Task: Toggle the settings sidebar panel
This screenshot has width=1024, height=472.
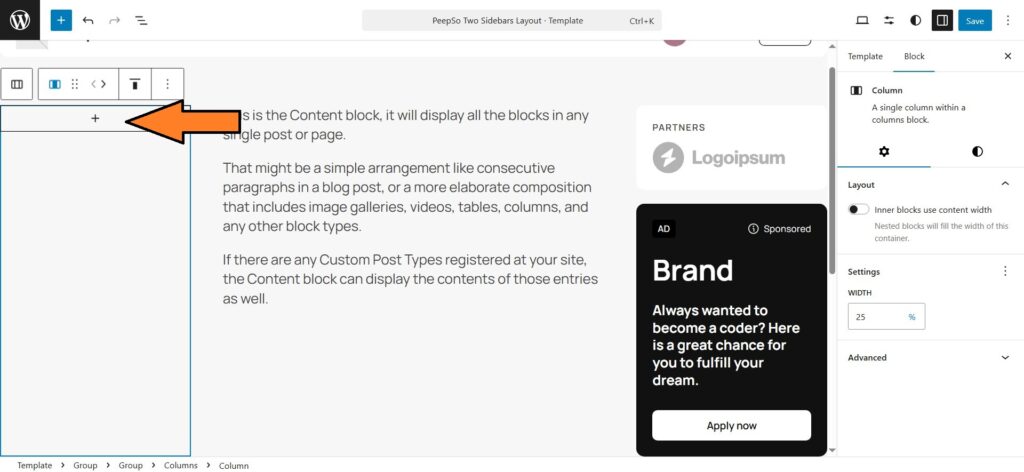Action: point(941,20)
